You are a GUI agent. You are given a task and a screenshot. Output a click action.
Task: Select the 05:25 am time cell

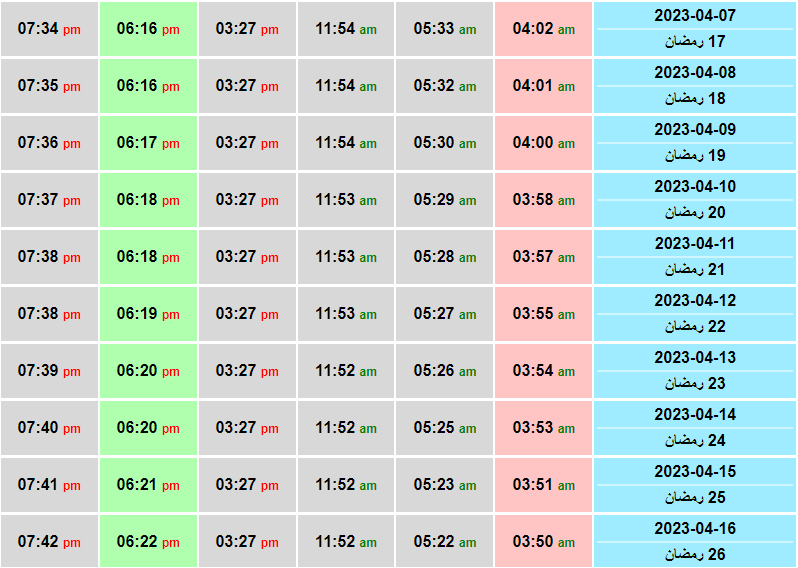click(444, 428)
